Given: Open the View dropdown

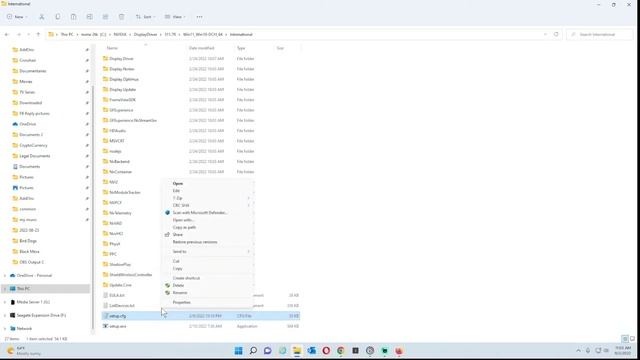Looking at the screenshot, I should [175, 17].
